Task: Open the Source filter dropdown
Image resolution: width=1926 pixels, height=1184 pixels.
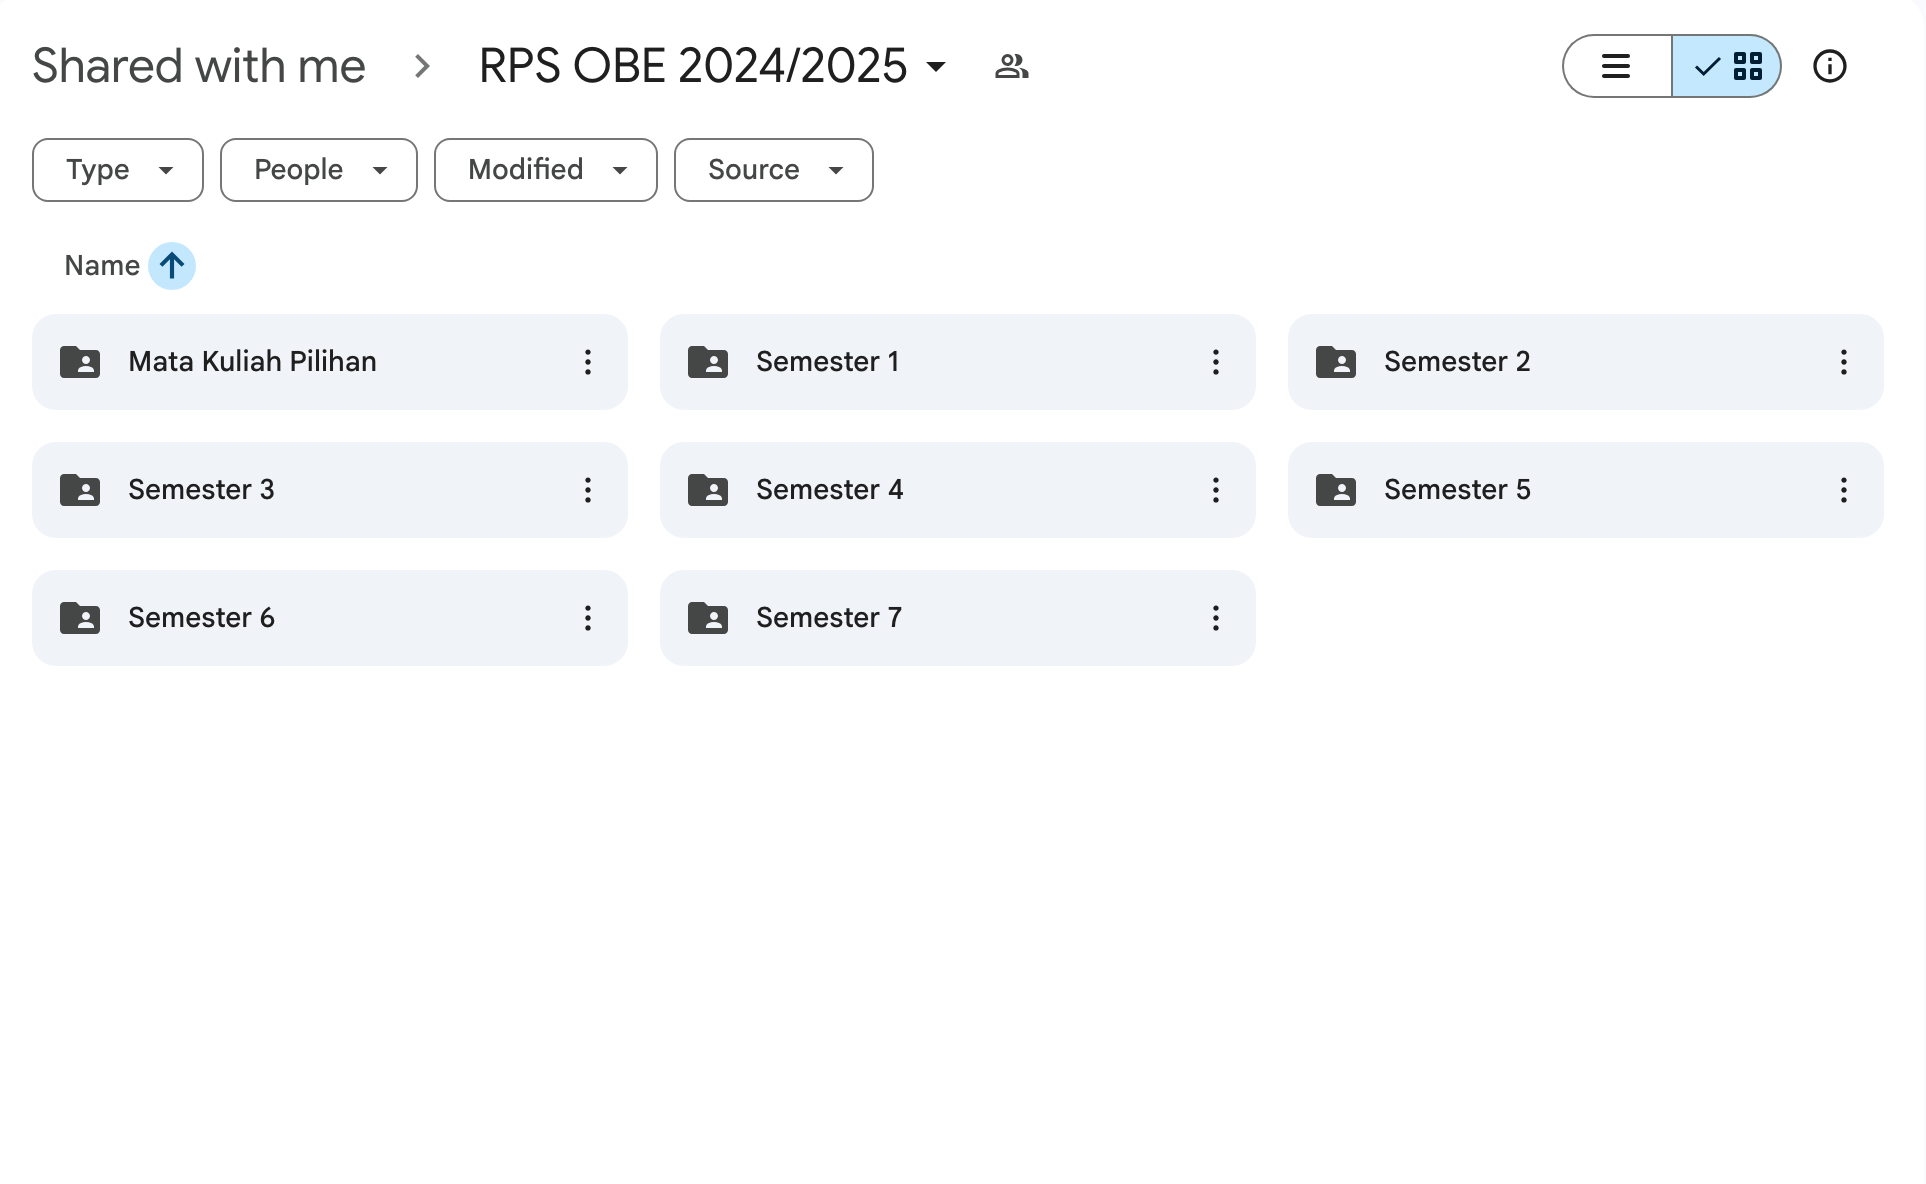Action: pos(773,170)
